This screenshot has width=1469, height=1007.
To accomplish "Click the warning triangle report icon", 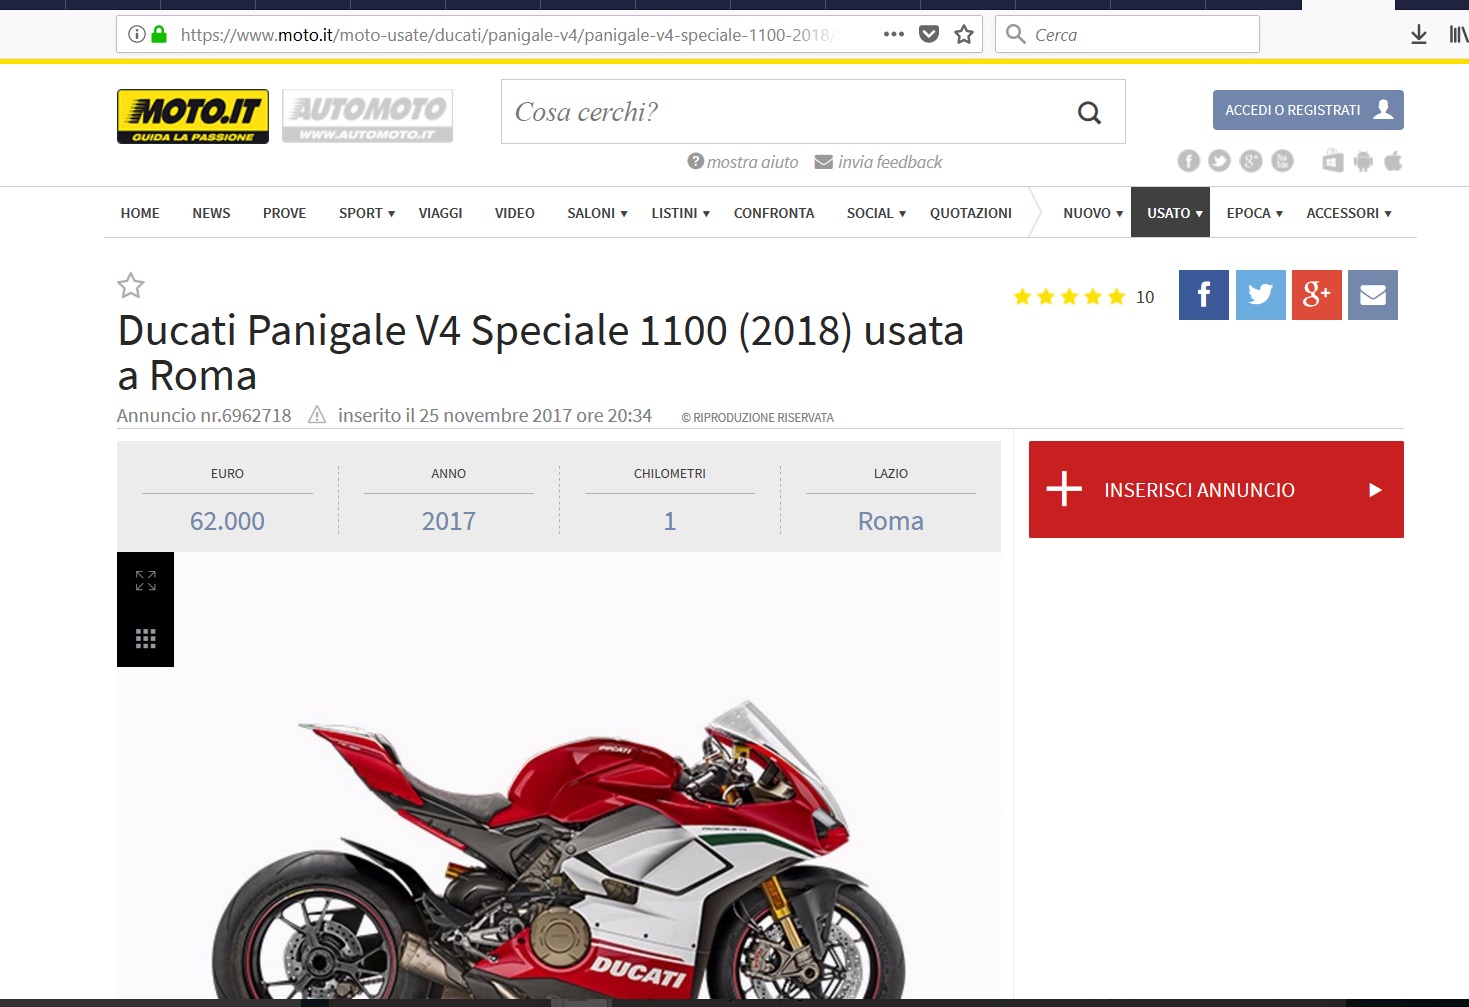I will tap(317, 414).
